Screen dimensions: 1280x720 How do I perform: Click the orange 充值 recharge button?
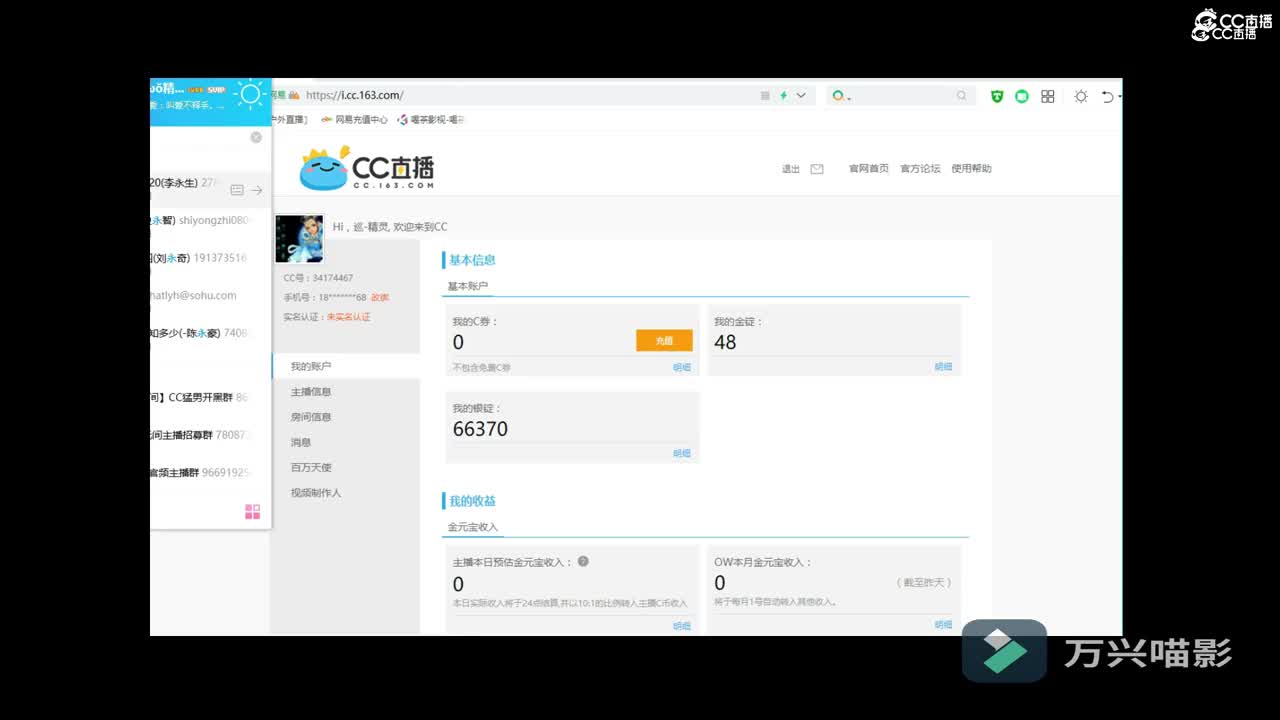click(664, 341)
